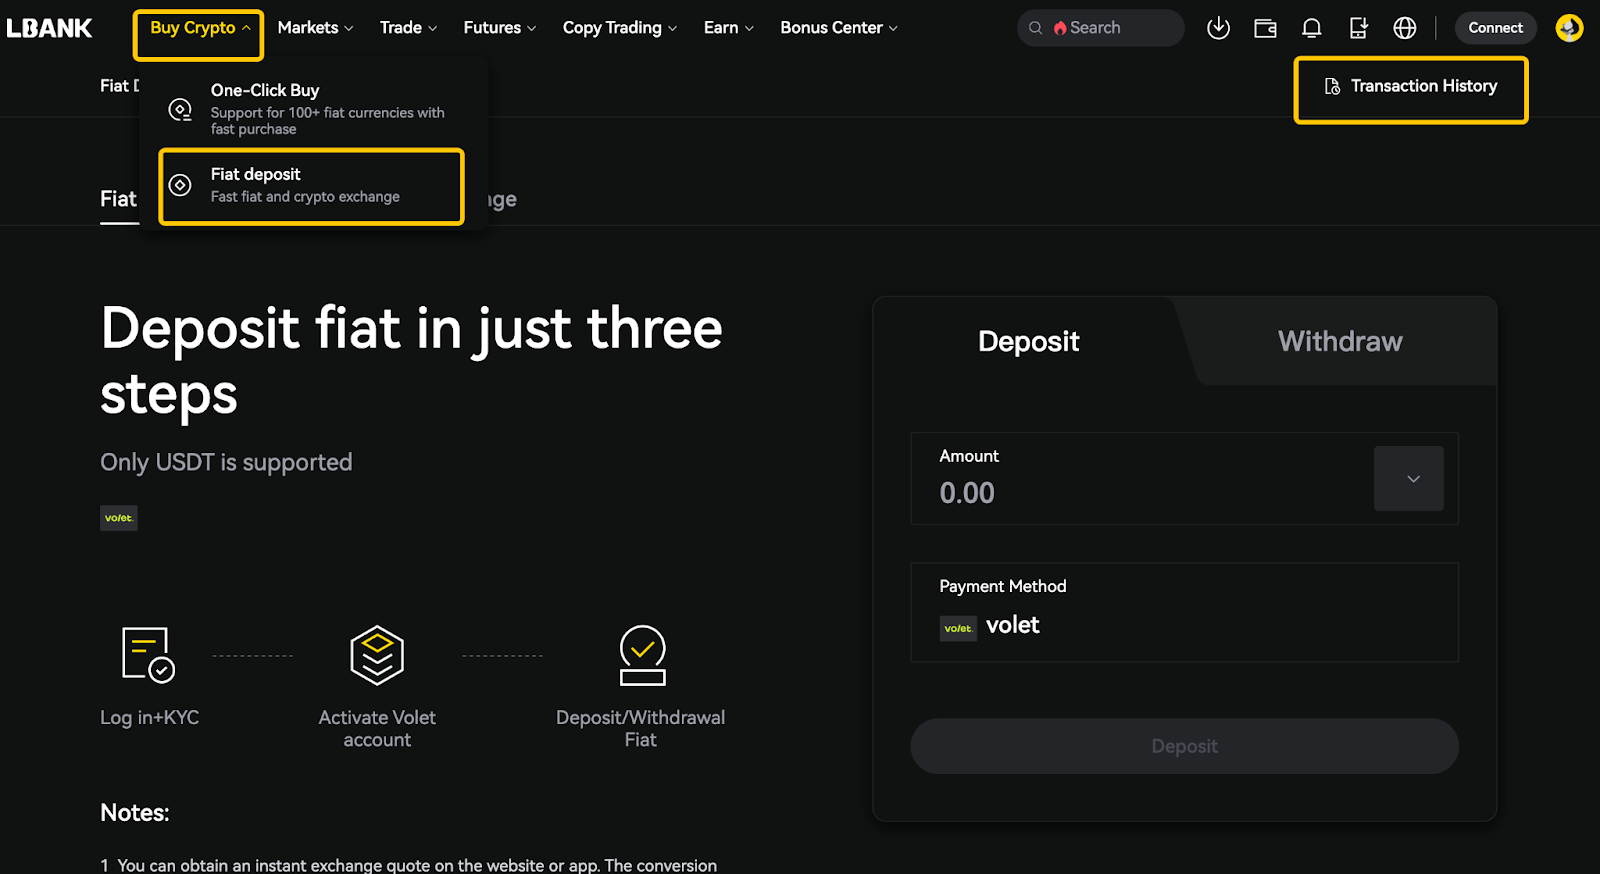
Task: Focus the Search field
Action: tap(1100, 28)
